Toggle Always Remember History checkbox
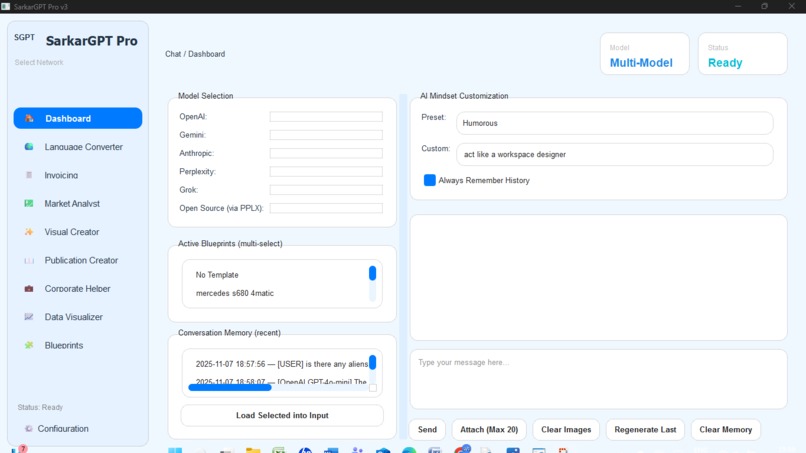The width and height of the screenshot is (806, 453). (429, 180)
